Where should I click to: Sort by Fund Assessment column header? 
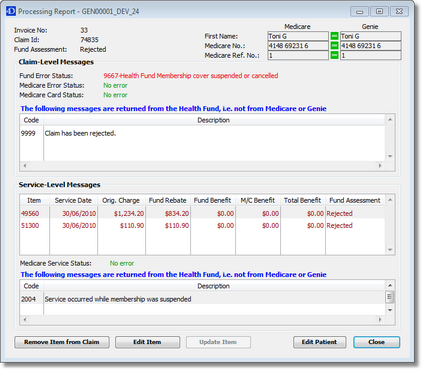[355, 200]
